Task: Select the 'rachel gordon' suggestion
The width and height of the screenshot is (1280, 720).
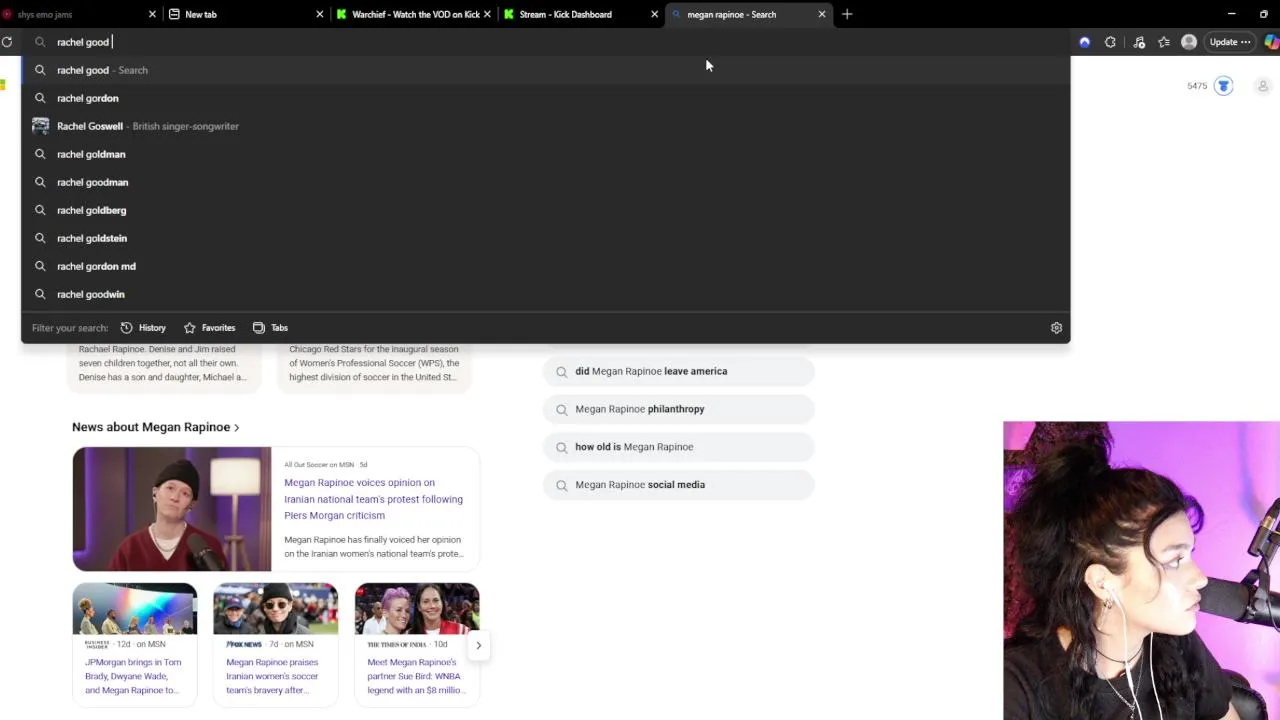Action: coord(545,98)
